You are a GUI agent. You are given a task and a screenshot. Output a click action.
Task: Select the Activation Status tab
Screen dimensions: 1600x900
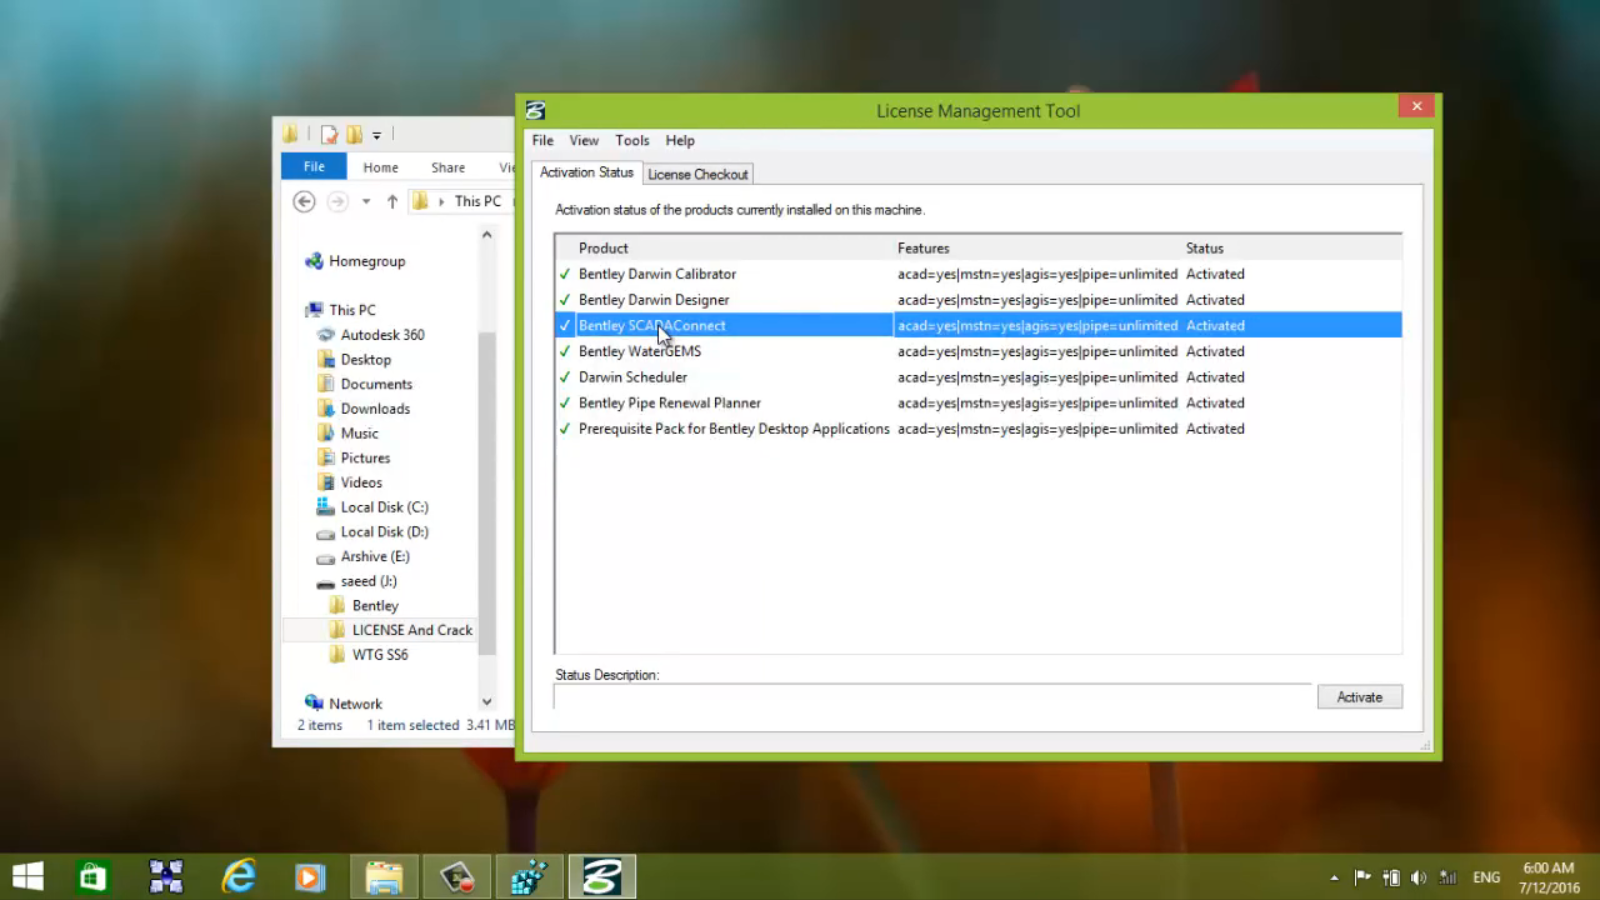pyautogui.click(x=587, y=172)
